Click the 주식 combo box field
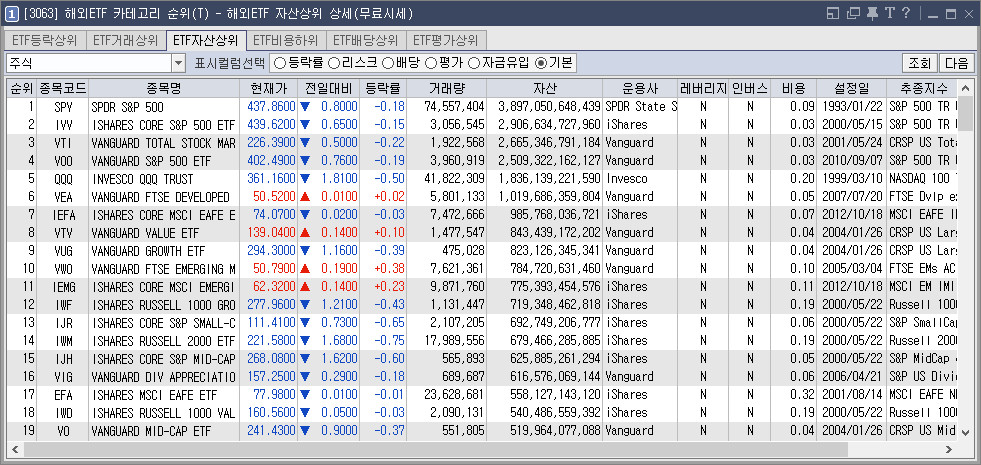 89,63
